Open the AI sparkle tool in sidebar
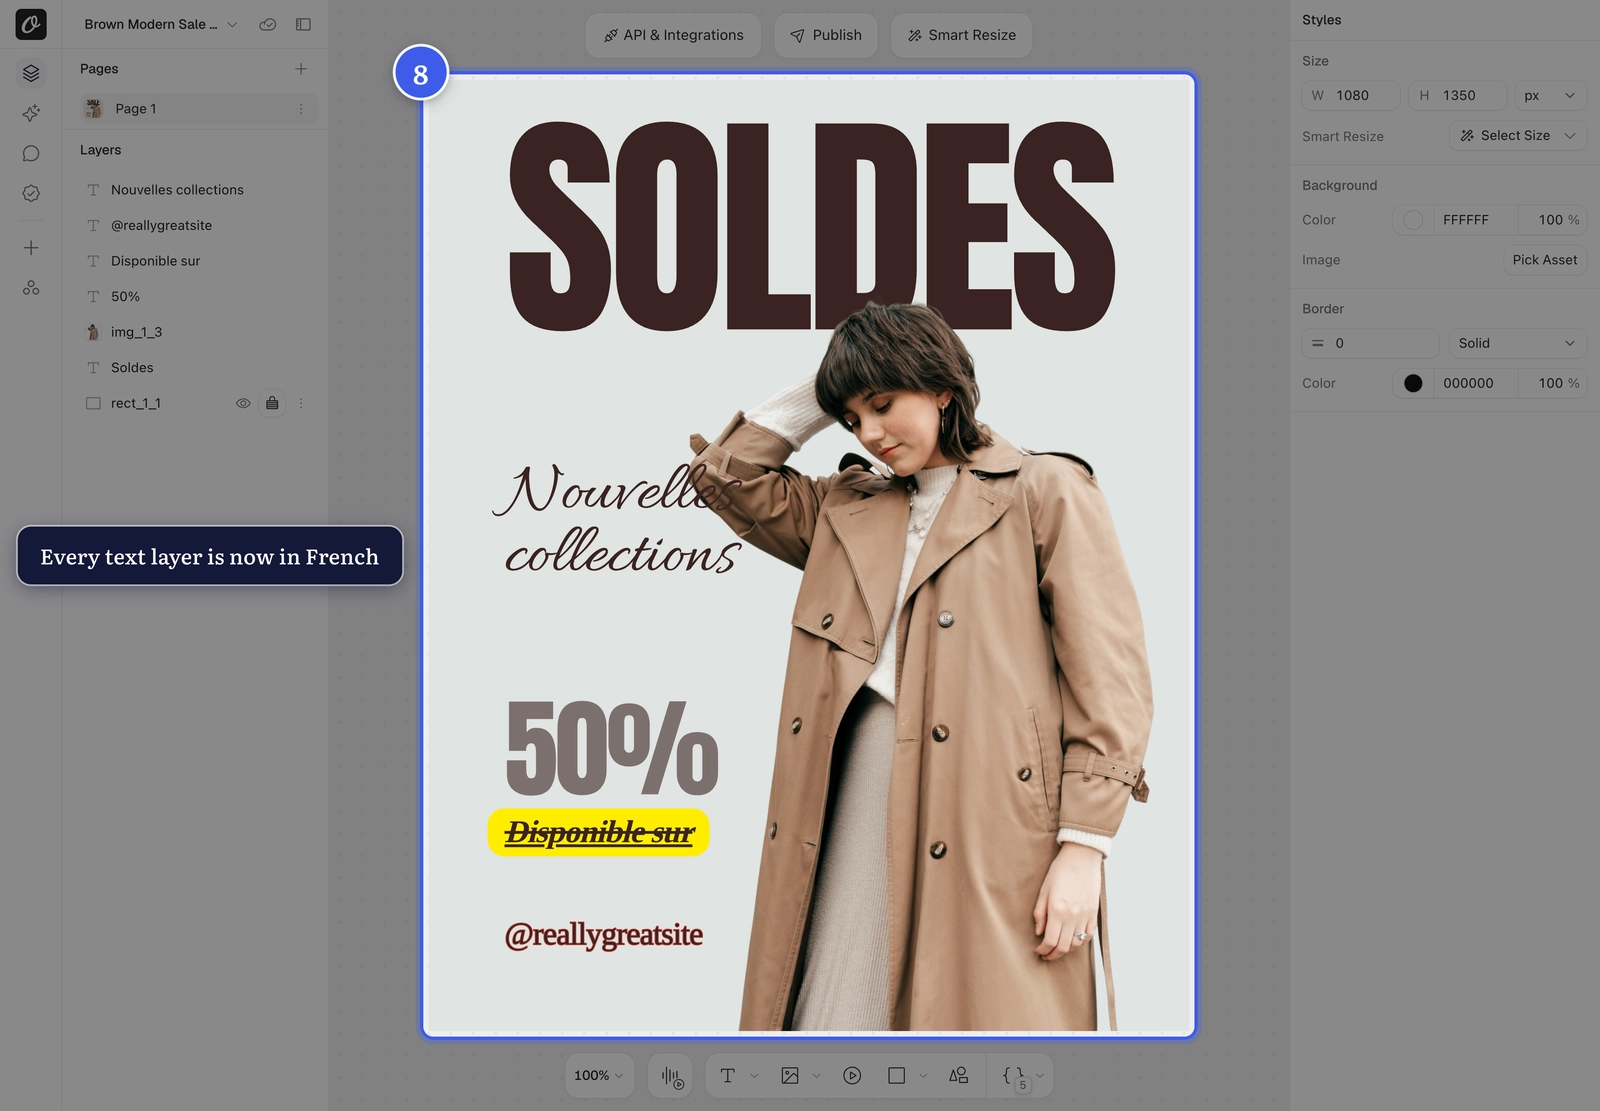 click(x=31, y=113)
